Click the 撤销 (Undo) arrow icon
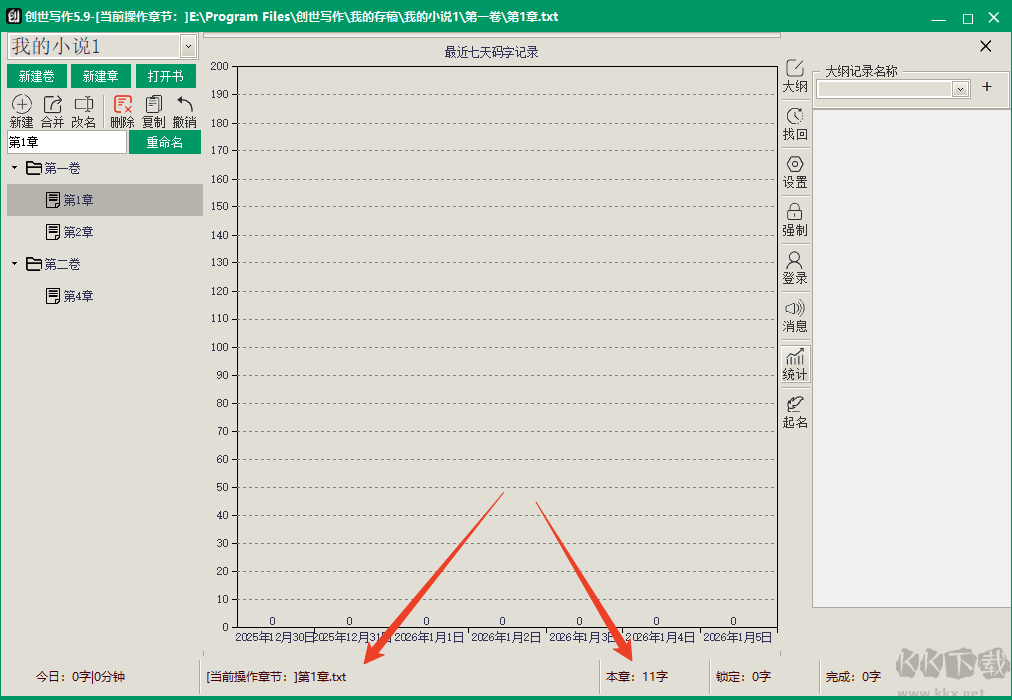1012x700 pixels. pyautogui.click(x=185, y=105)
